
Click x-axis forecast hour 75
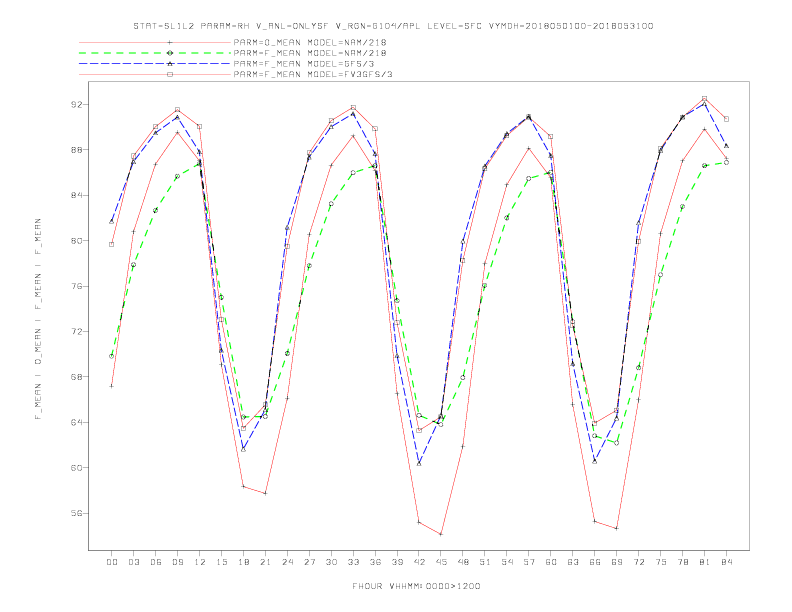[x=661, y=562]
